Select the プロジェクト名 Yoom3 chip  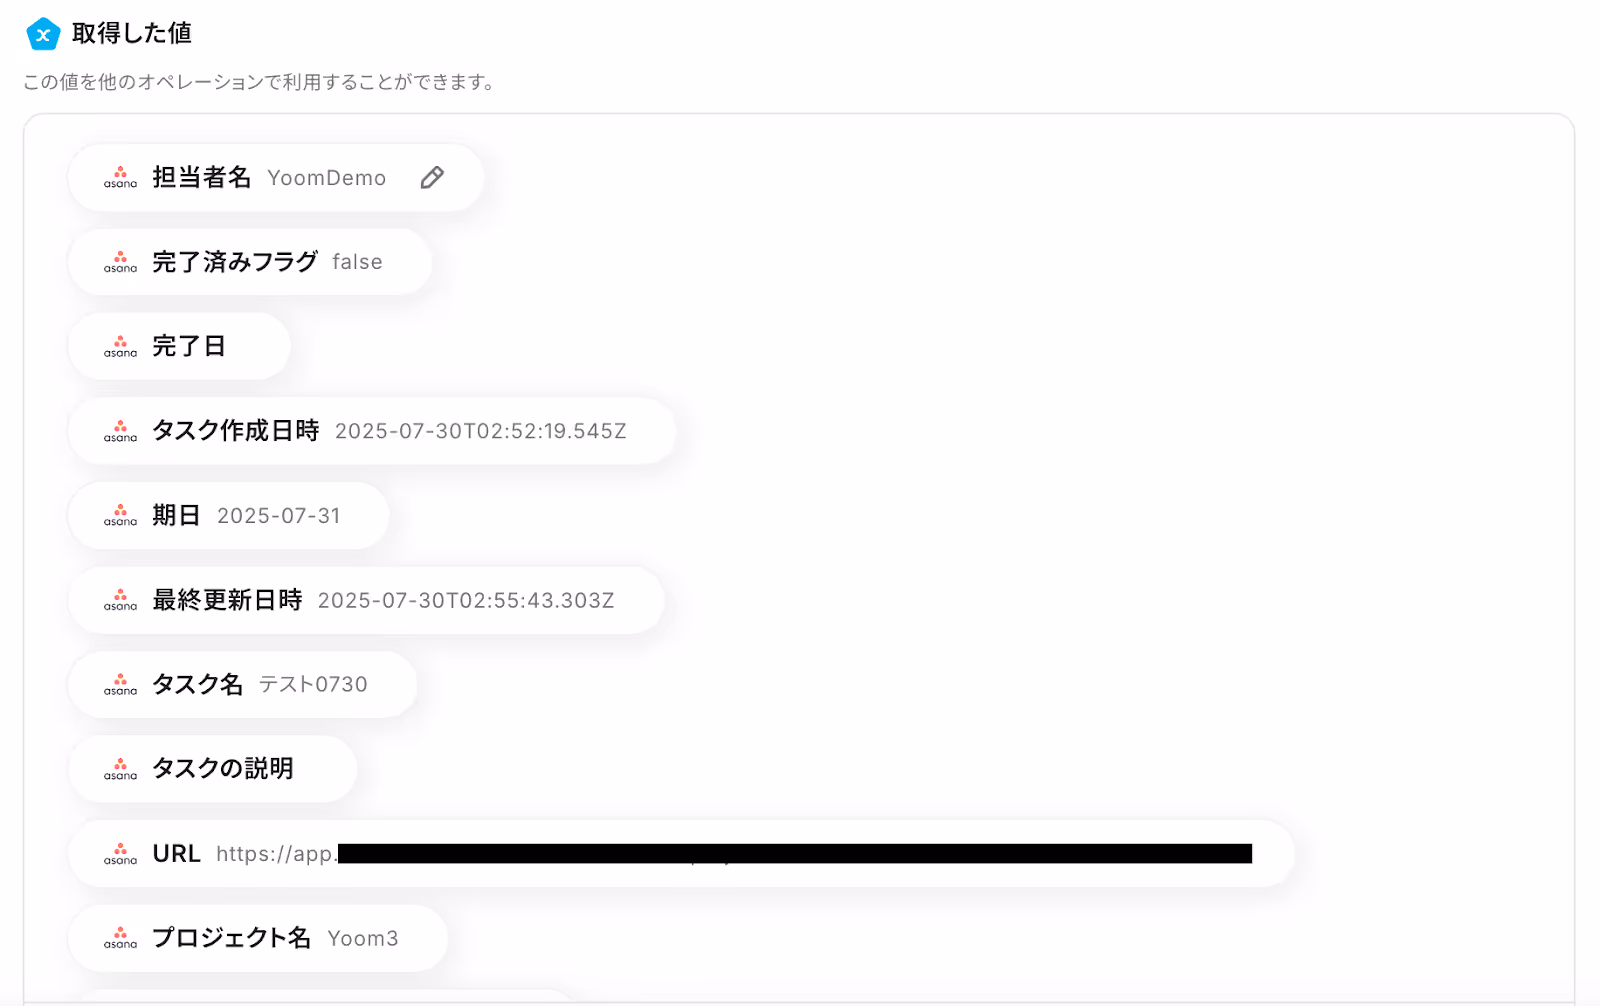coord(258,938)
